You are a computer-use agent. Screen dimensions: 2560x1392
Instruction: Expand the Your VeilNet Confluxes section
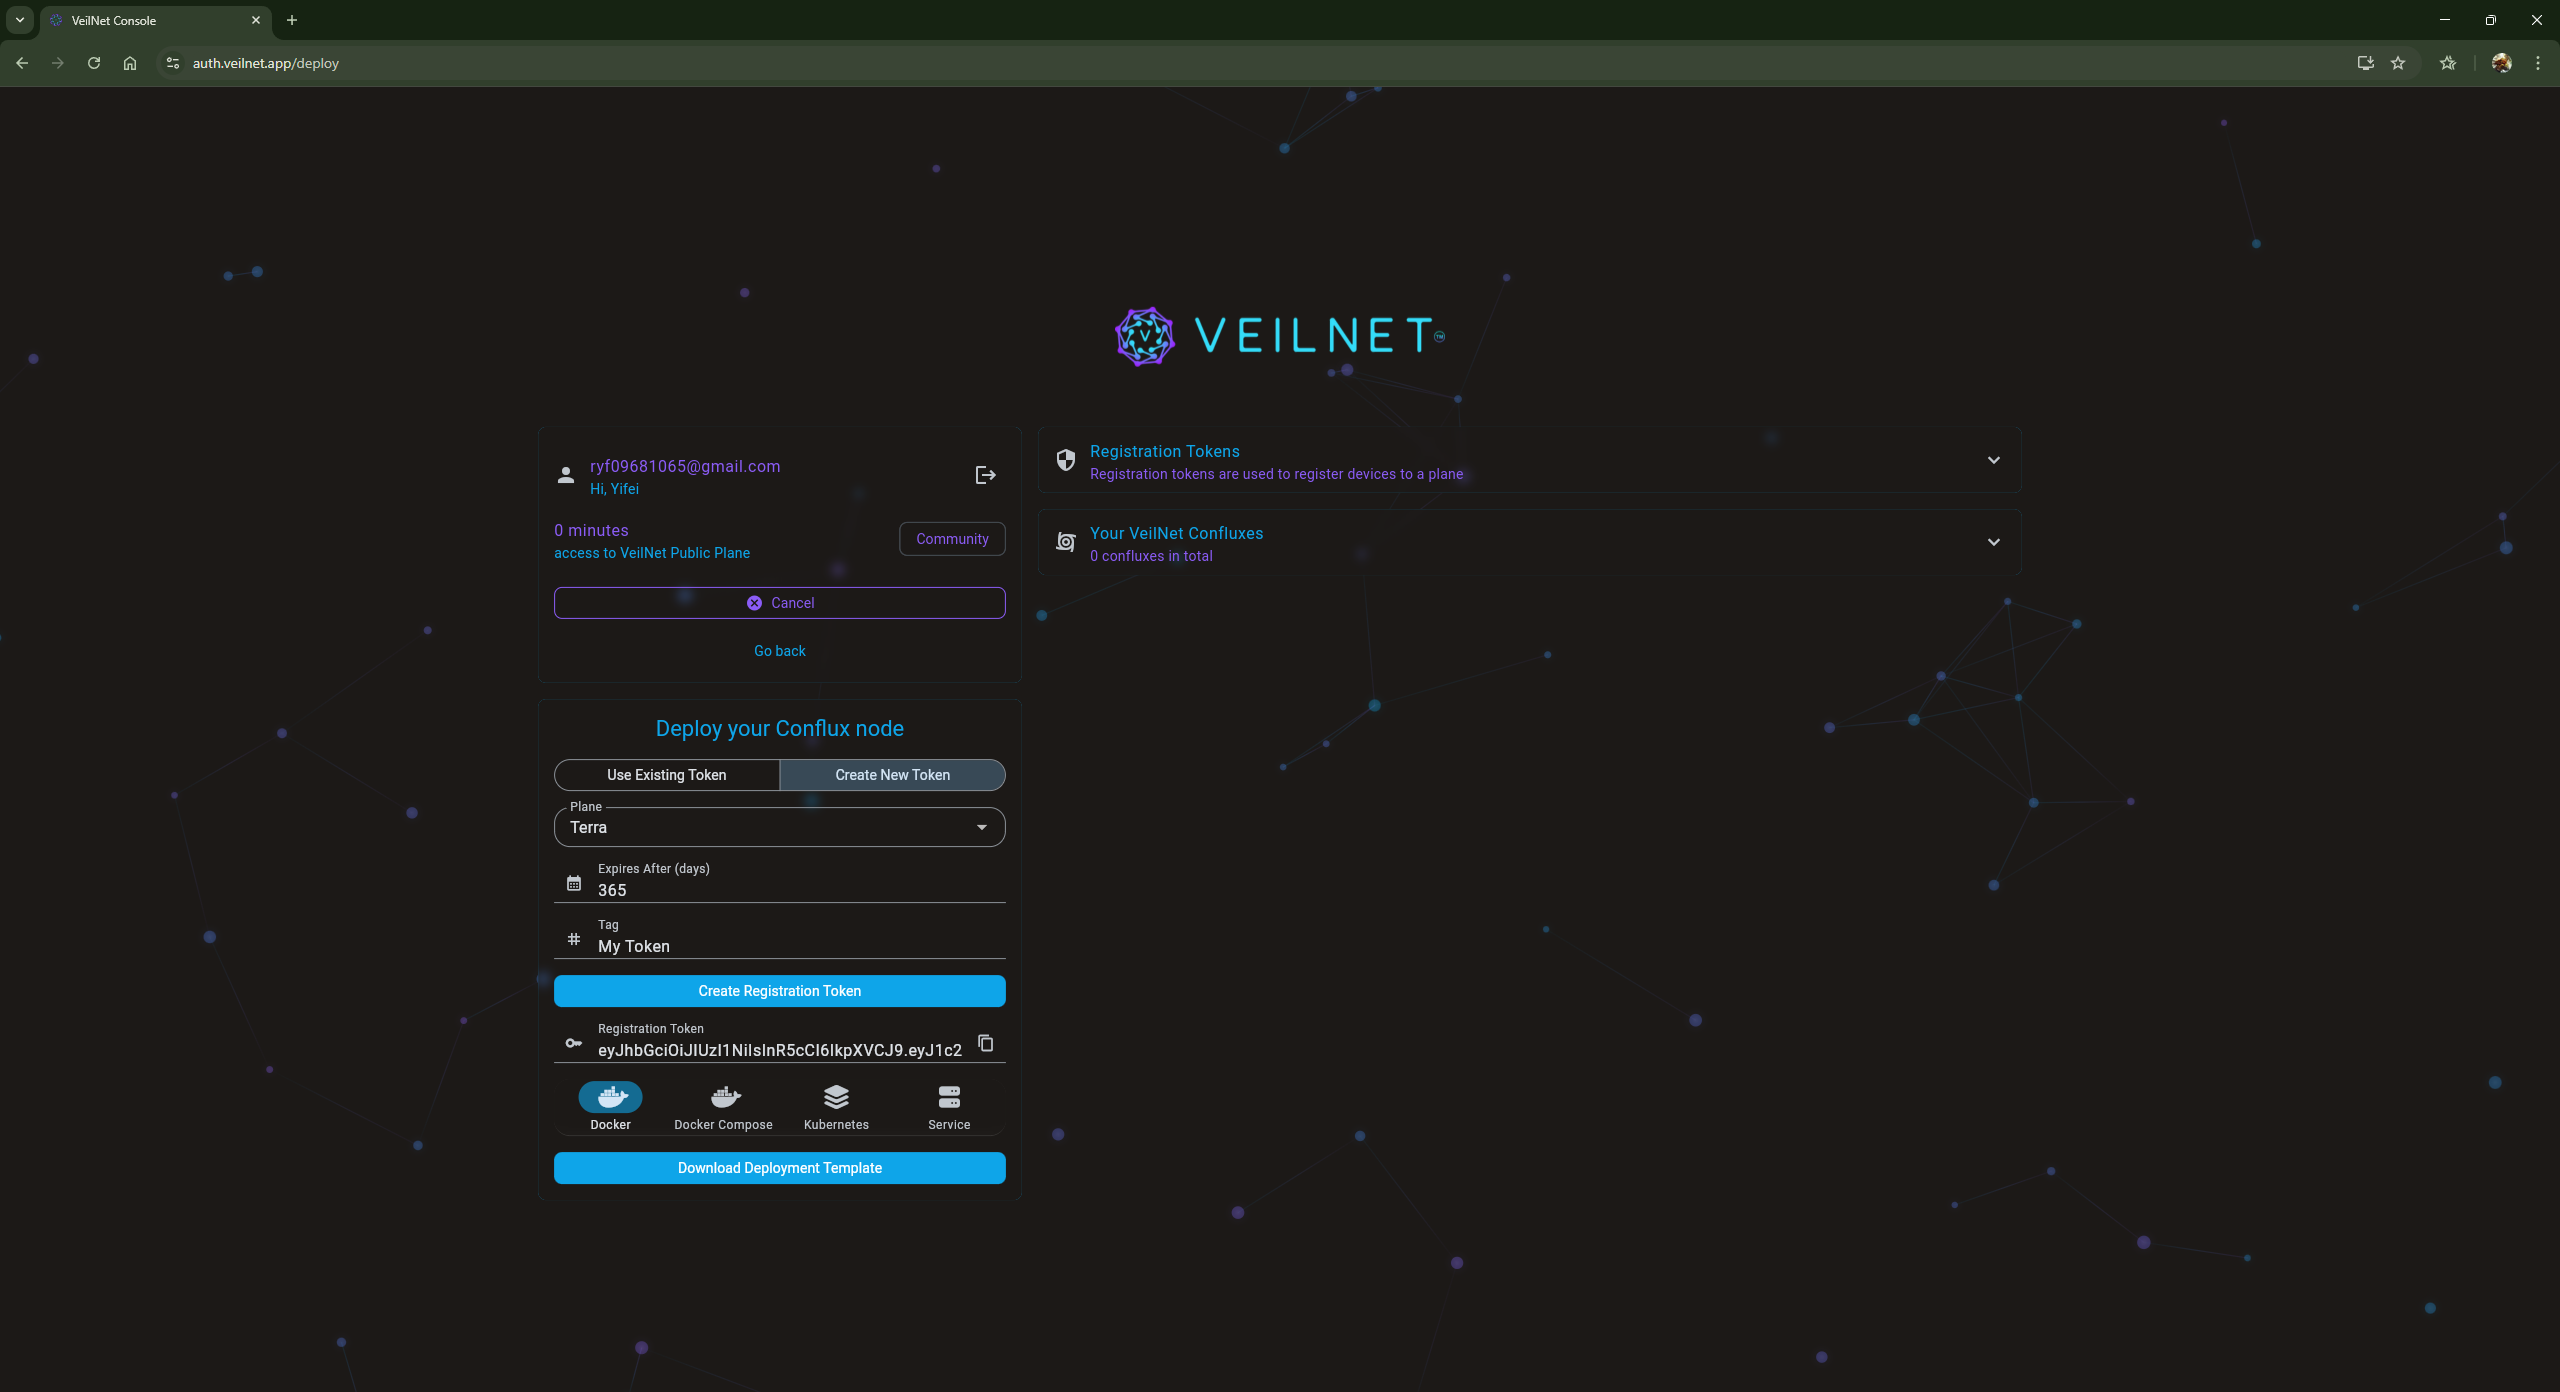coord(1993,542)
